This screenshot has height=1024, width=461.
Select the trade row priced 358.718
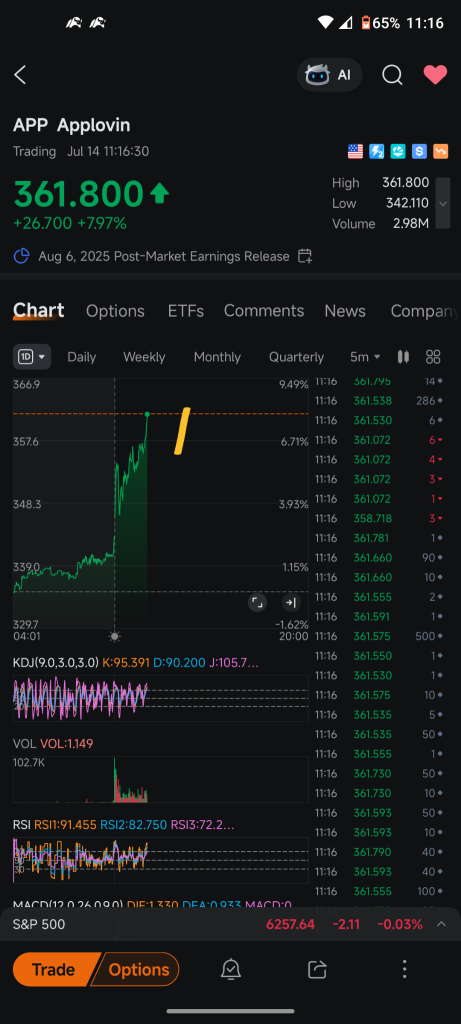pos(380,518)
